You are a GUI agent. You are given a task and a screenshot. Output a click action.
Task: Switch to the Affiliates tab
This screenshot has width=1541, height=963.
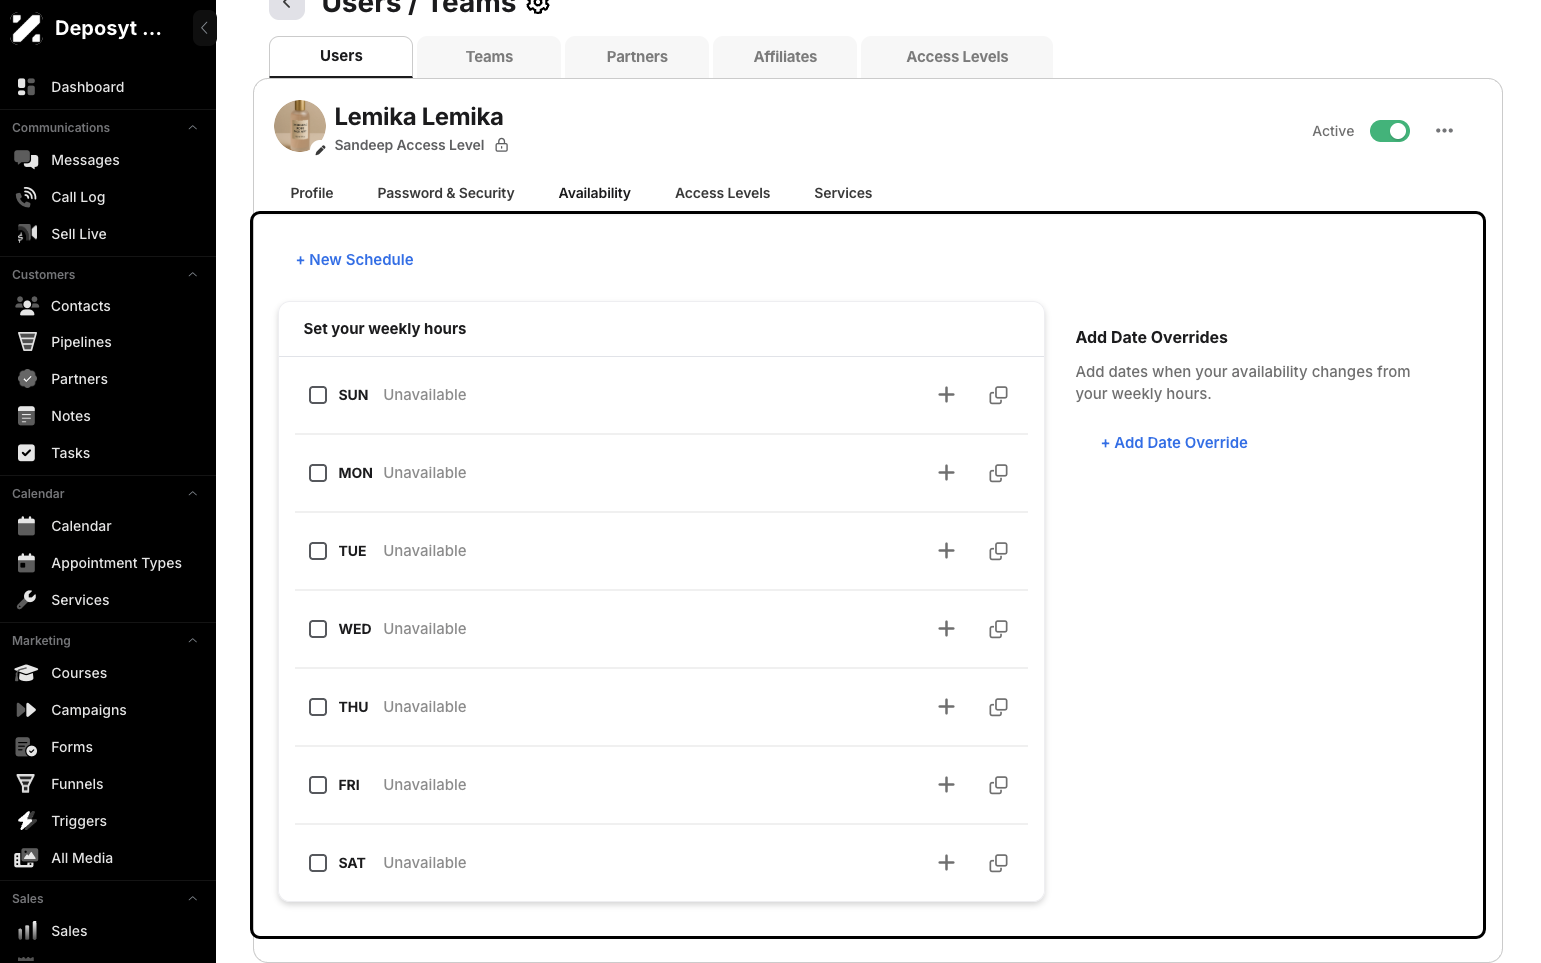tap(785, 57)
